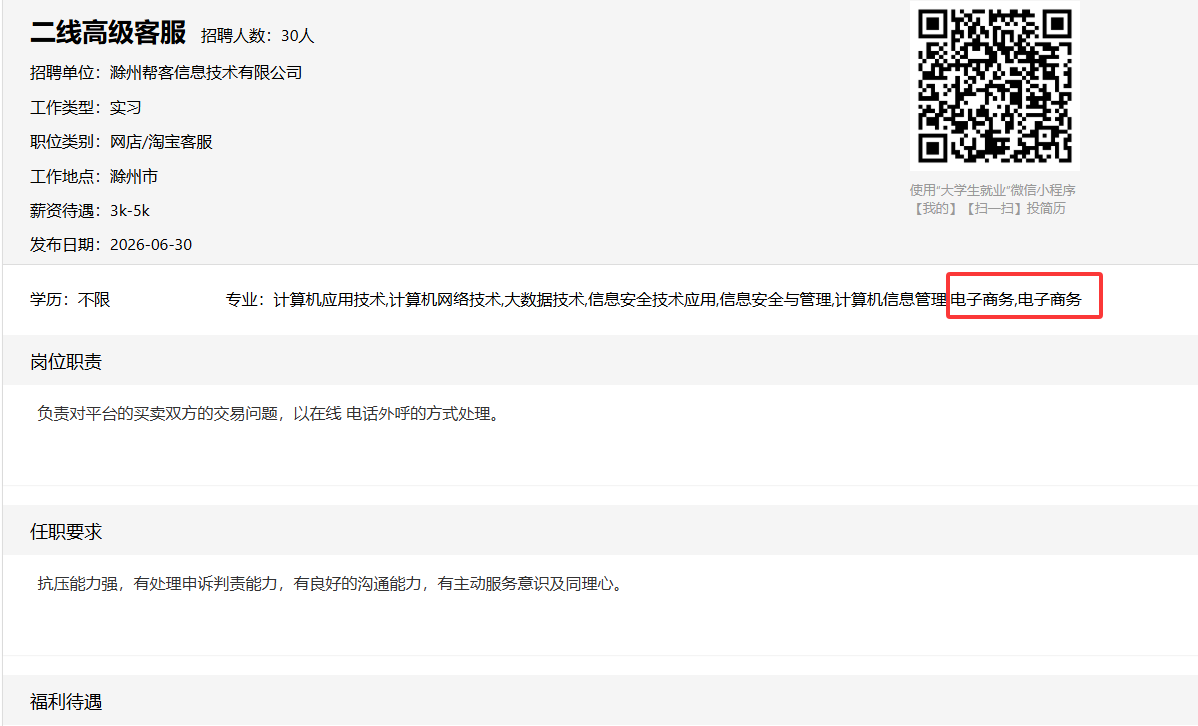This screenshot has width=1198, height=726.
Task: Click the 【我的】【扫一扫】投简历 caption
Action: pyautogui.click(x=989, y=208)
